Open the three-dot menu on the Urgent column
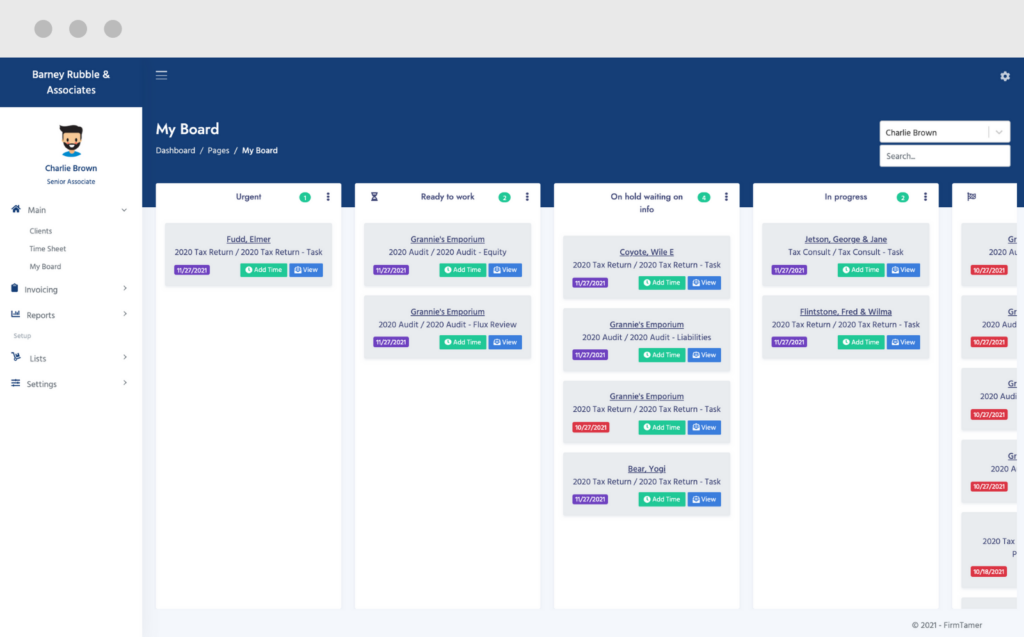 328,196
